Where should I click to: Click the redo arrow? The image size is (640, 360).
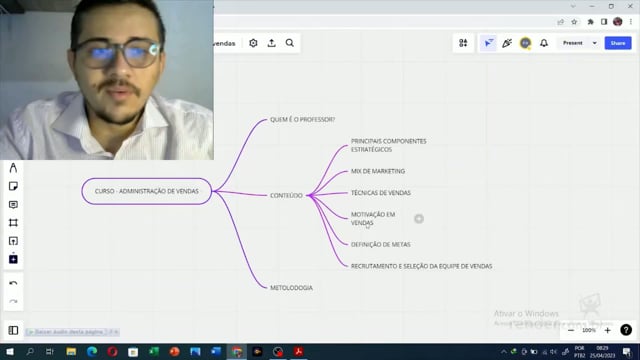tap(13, 301)
